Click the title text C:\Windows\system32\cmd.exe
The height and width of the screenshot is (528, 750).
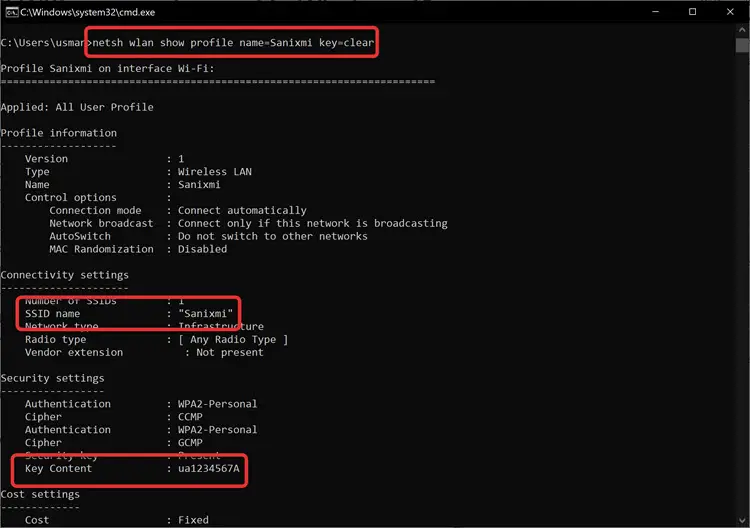coord(88,12)
